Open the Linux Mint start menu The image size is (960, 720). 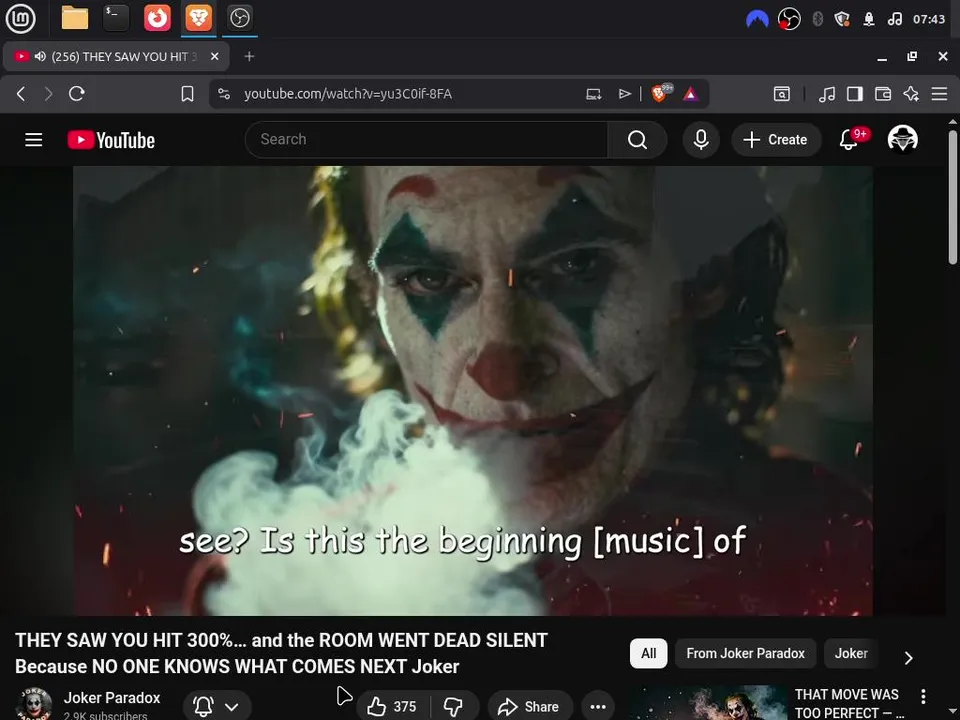click(x=20, y=18)
